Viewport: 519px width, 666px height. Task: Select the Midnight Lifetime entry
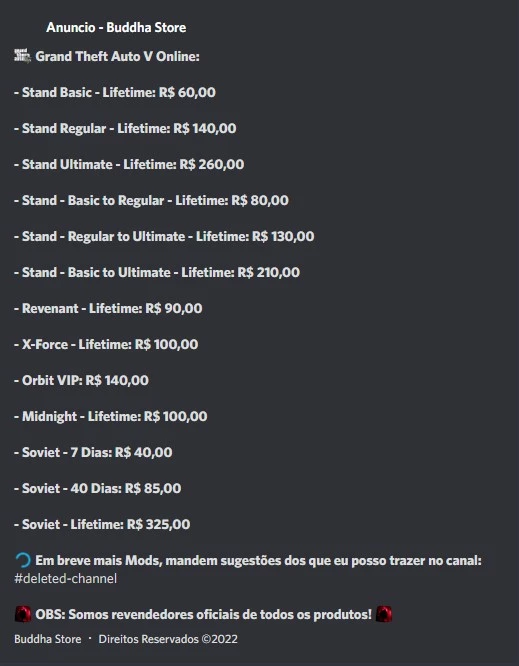pos(111,416)
